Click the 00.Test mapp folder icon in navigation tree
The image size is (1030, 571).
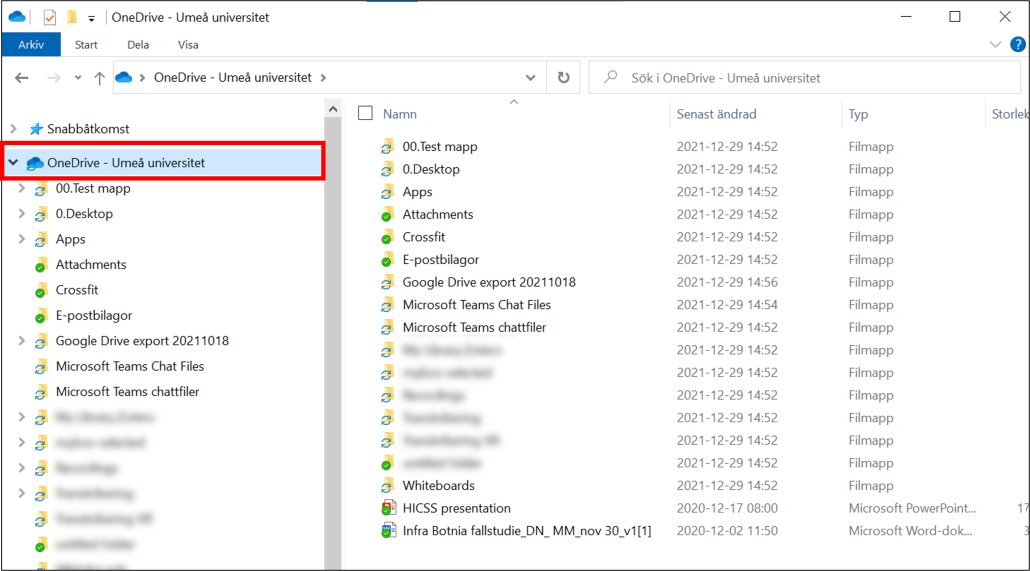point(41,189)
